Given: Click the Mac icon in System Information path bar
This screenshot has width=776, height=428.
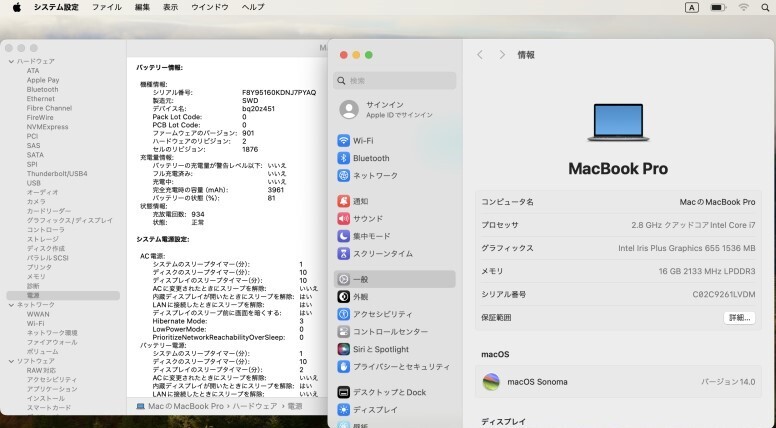Looking at the screenshot, I should tap(141, 406).
